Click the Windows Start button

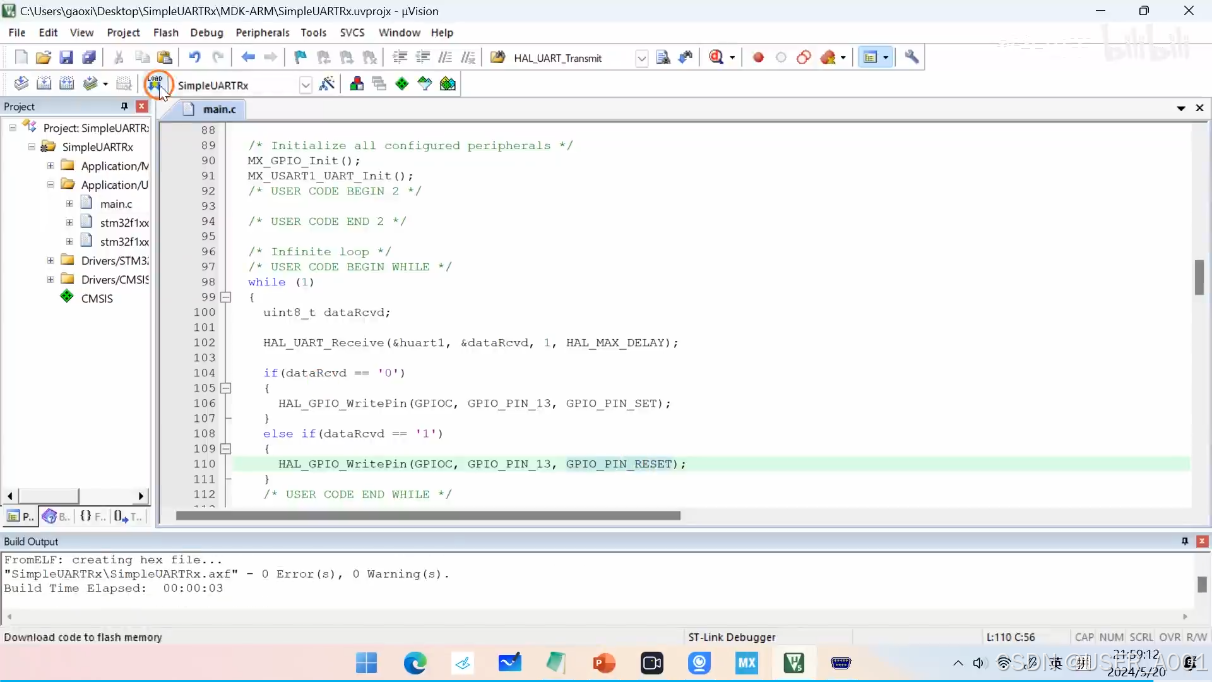click(367, 662)
